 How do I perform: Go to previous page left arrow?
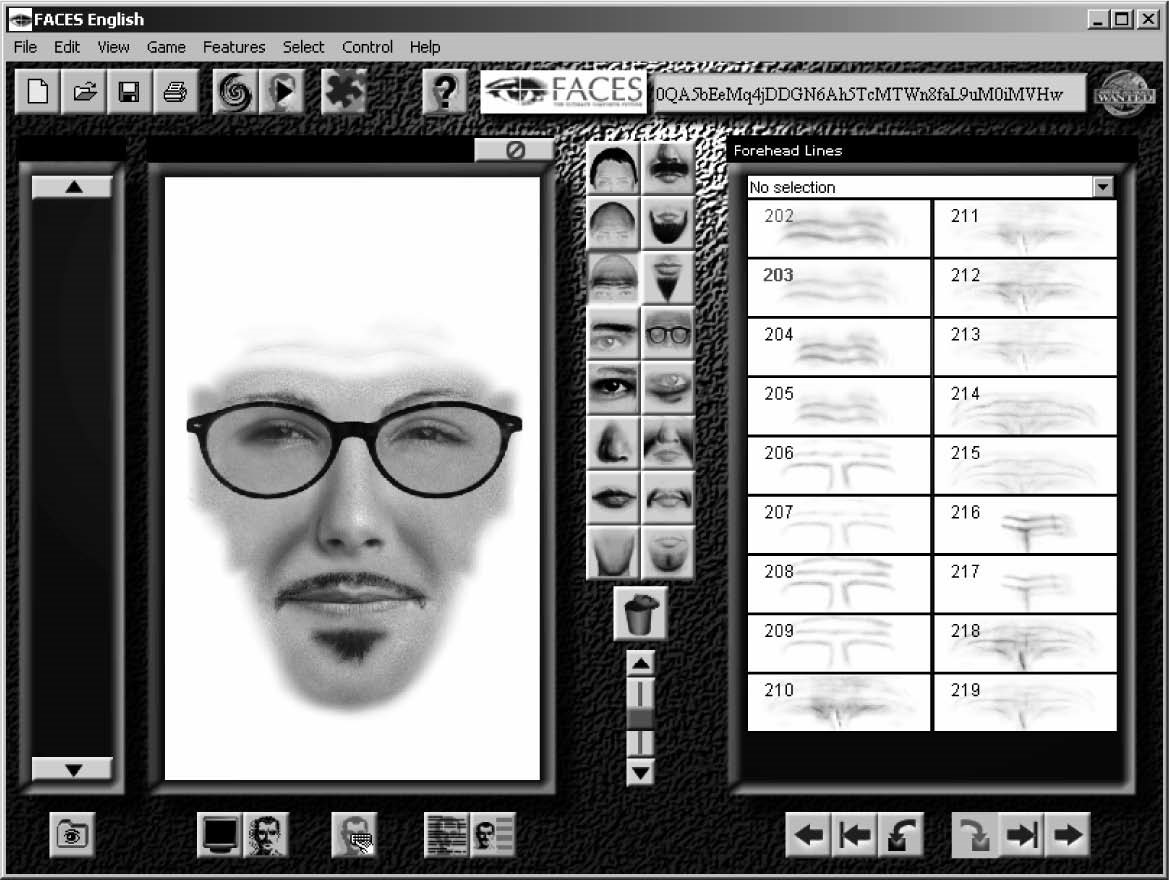809,835
